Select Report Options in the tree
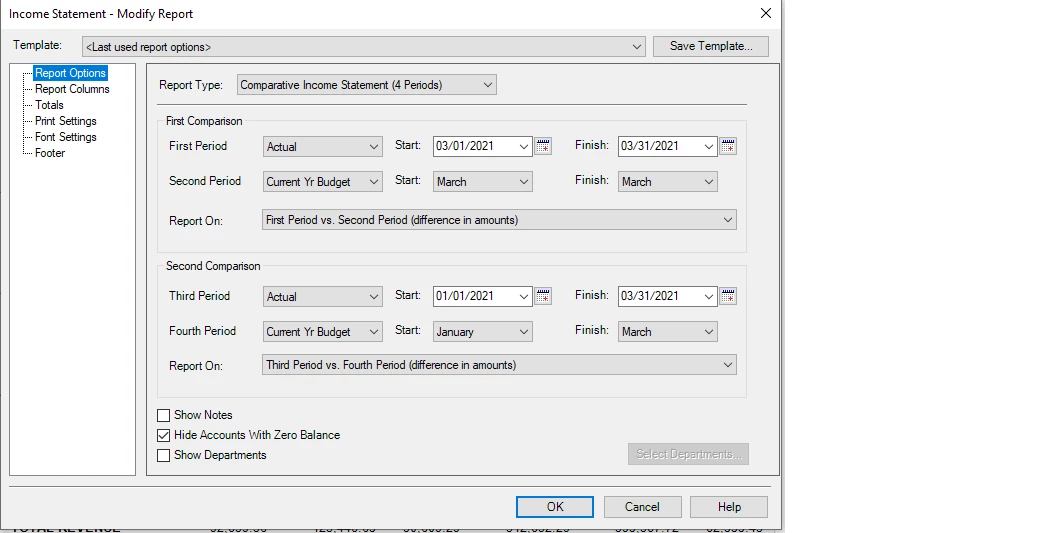 tap(71, 73)
